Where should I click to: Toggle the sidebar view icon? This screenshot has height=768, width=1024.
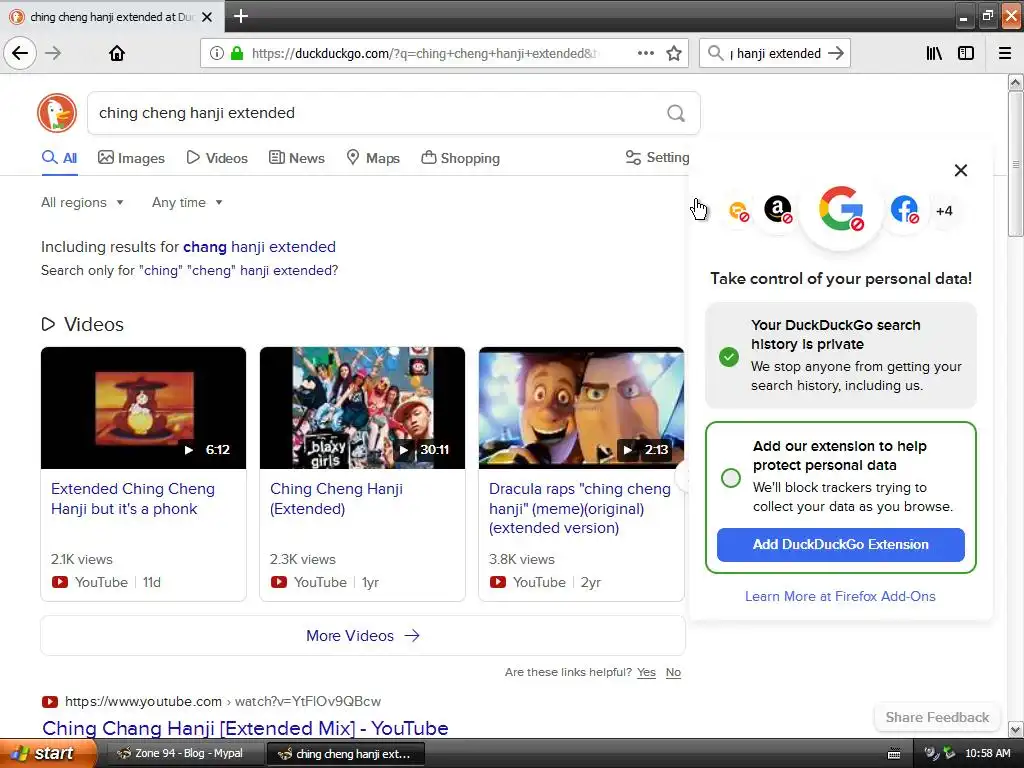pos(966,53)
